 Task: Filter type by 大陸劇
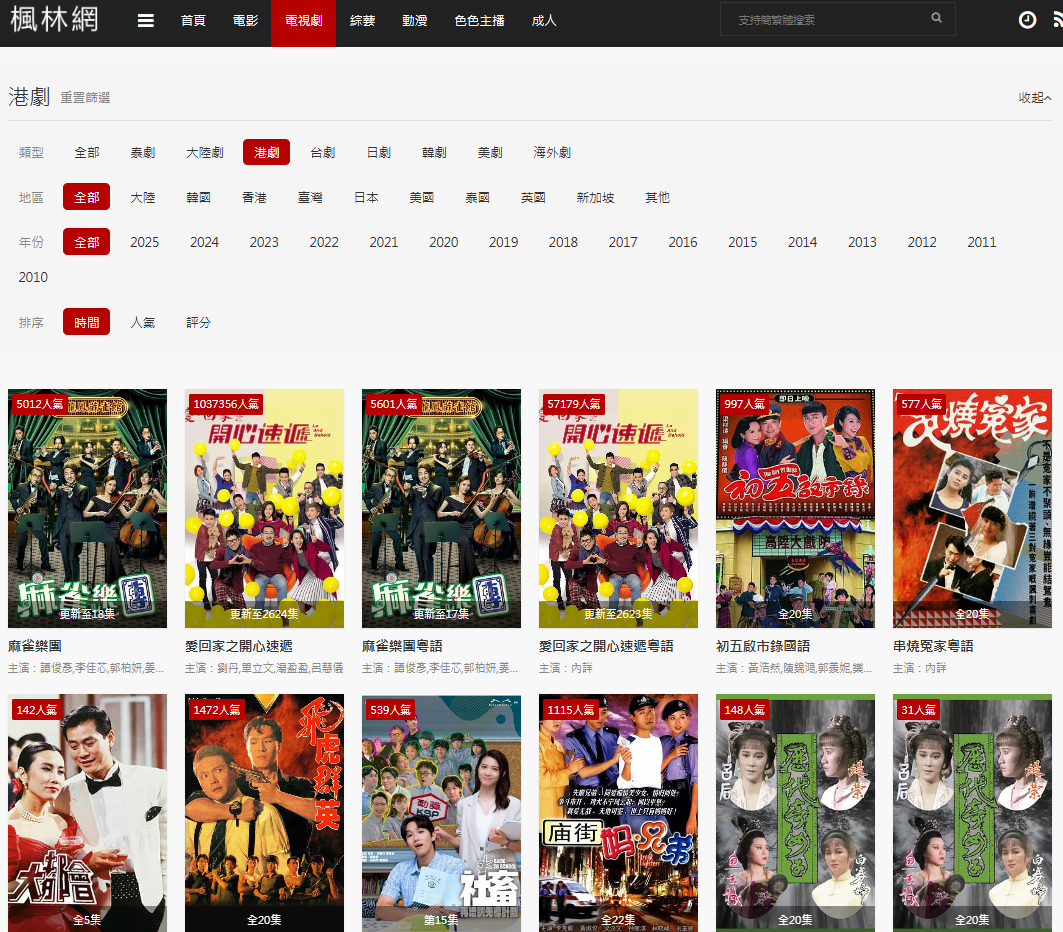(x=205, y=153)
